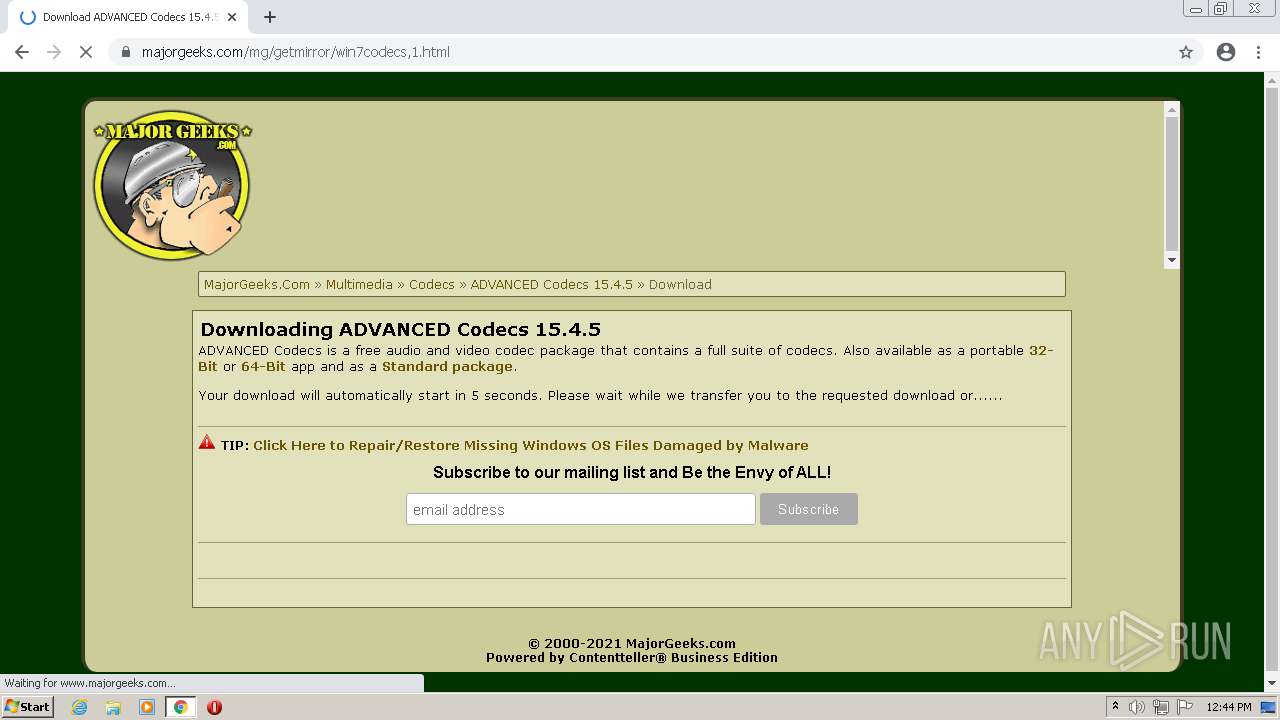Select the Download ADVANCED Codecs 15.4.5 tab

coord(127,17)
